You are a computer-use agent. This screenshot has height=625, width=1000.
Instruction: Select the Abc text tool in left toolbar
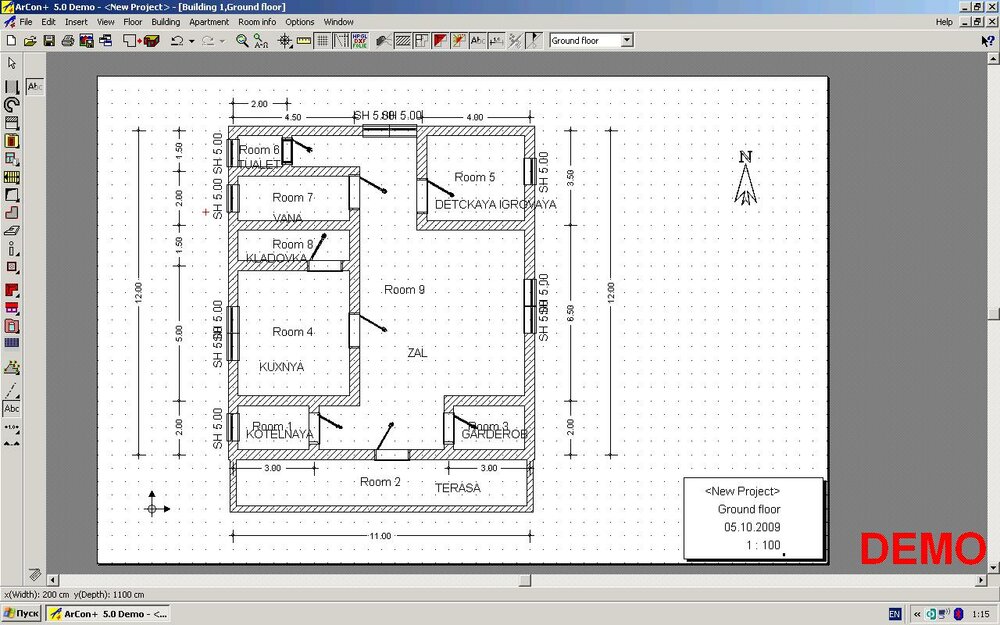(11, 408)
